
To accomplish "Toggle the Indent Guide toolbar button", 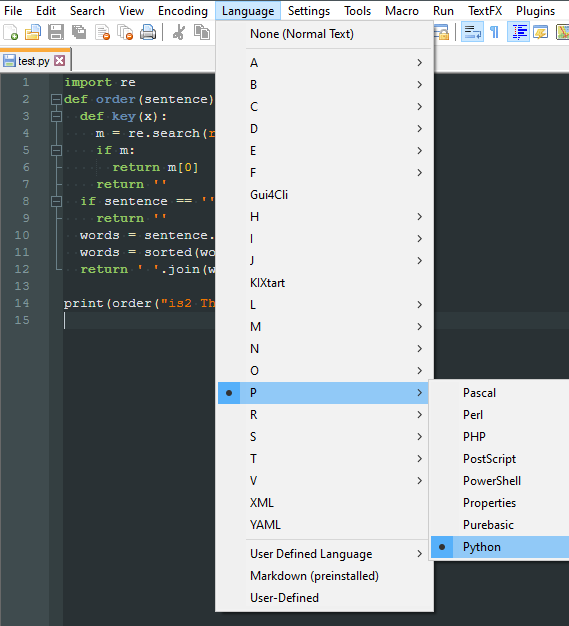I will (x=518, y=32).
